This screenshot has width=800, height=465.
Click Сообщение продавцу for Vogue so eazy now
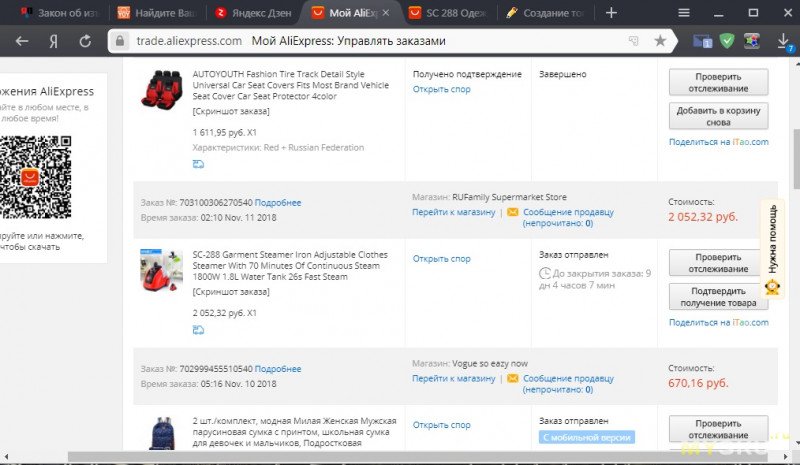coord(568,383)
